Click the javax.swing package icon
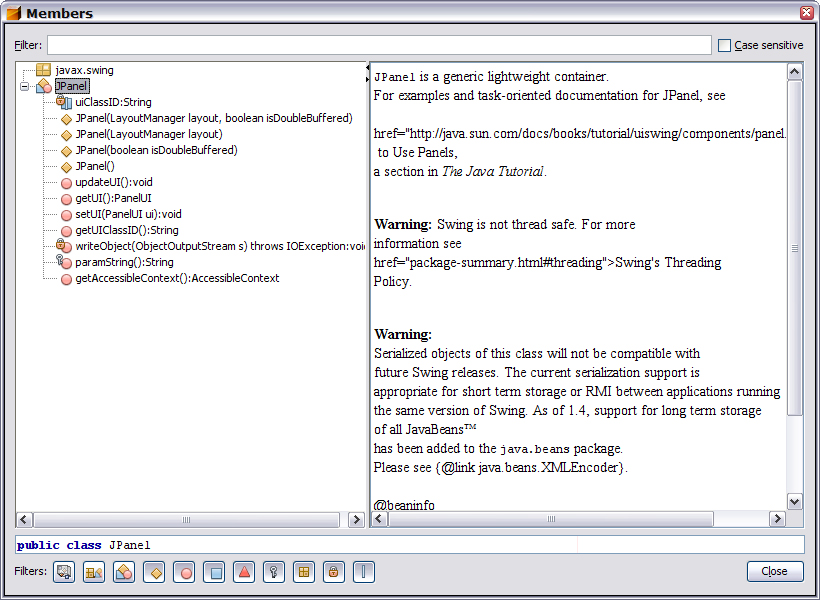The height and width of the screenshot is (600, 820). (x=43, y=70)
